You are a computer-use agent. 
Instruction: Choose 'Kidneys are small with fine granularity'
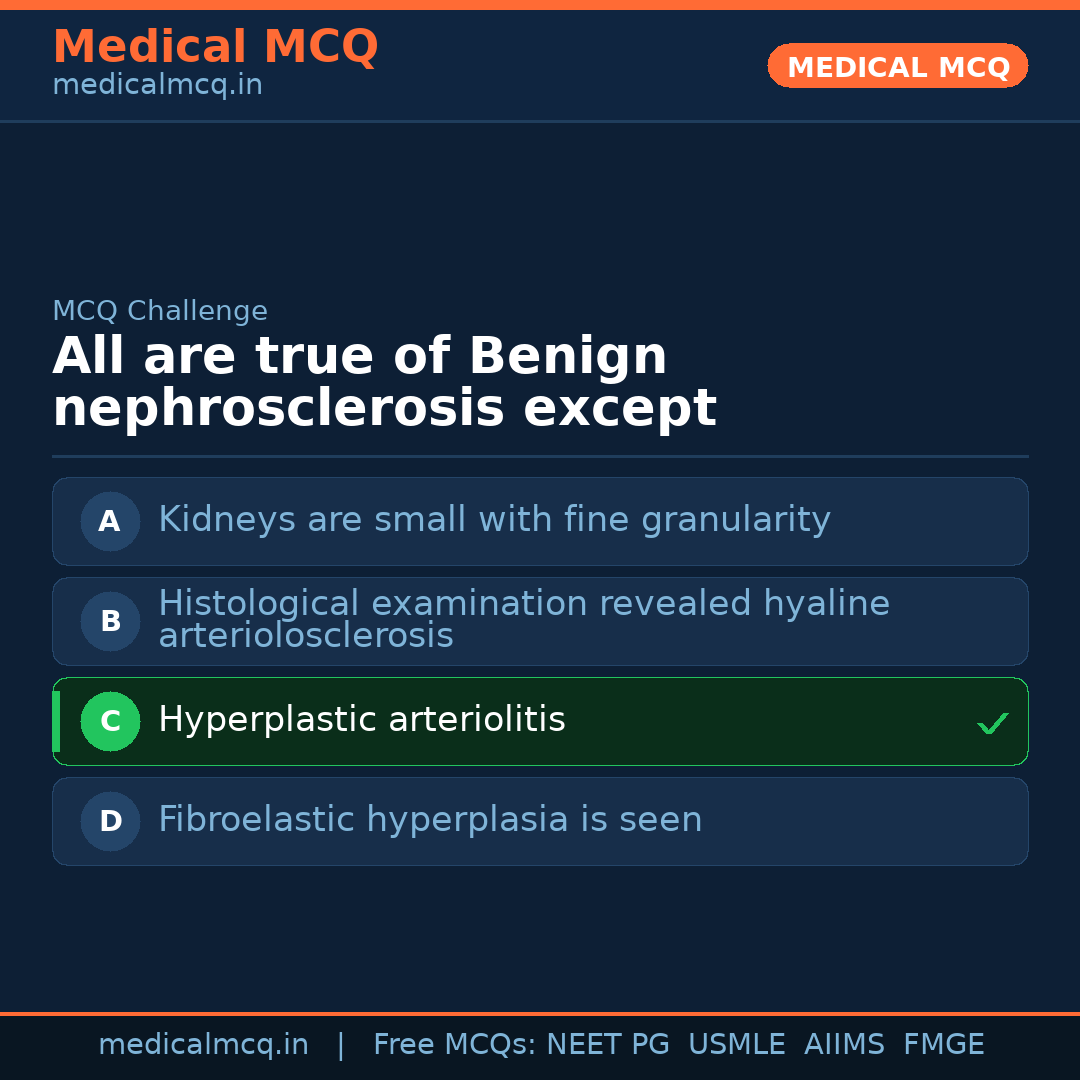tap(494, 520)
